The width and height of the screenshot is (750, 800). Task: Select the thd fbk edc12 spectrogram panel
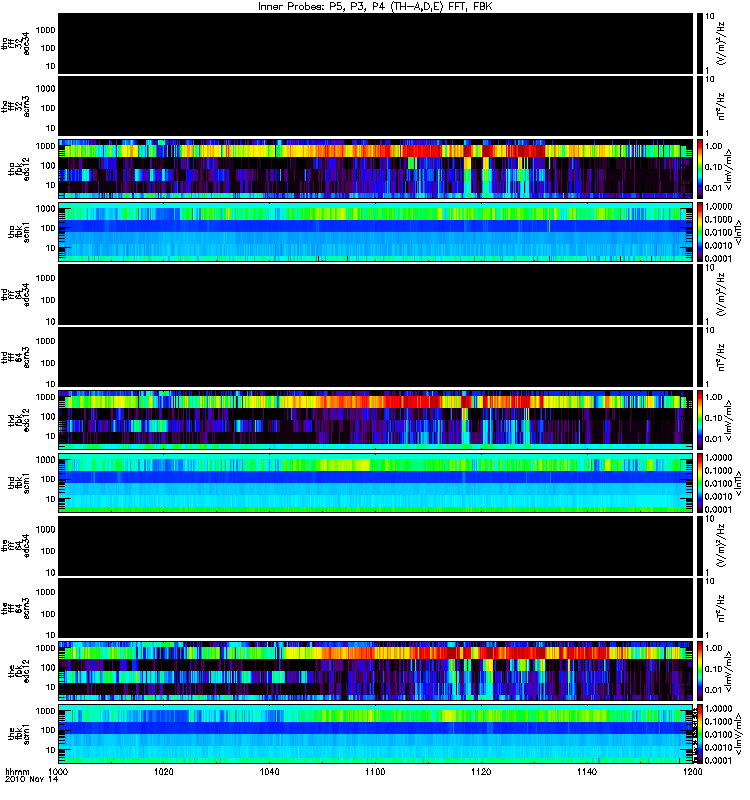point(376,420)
